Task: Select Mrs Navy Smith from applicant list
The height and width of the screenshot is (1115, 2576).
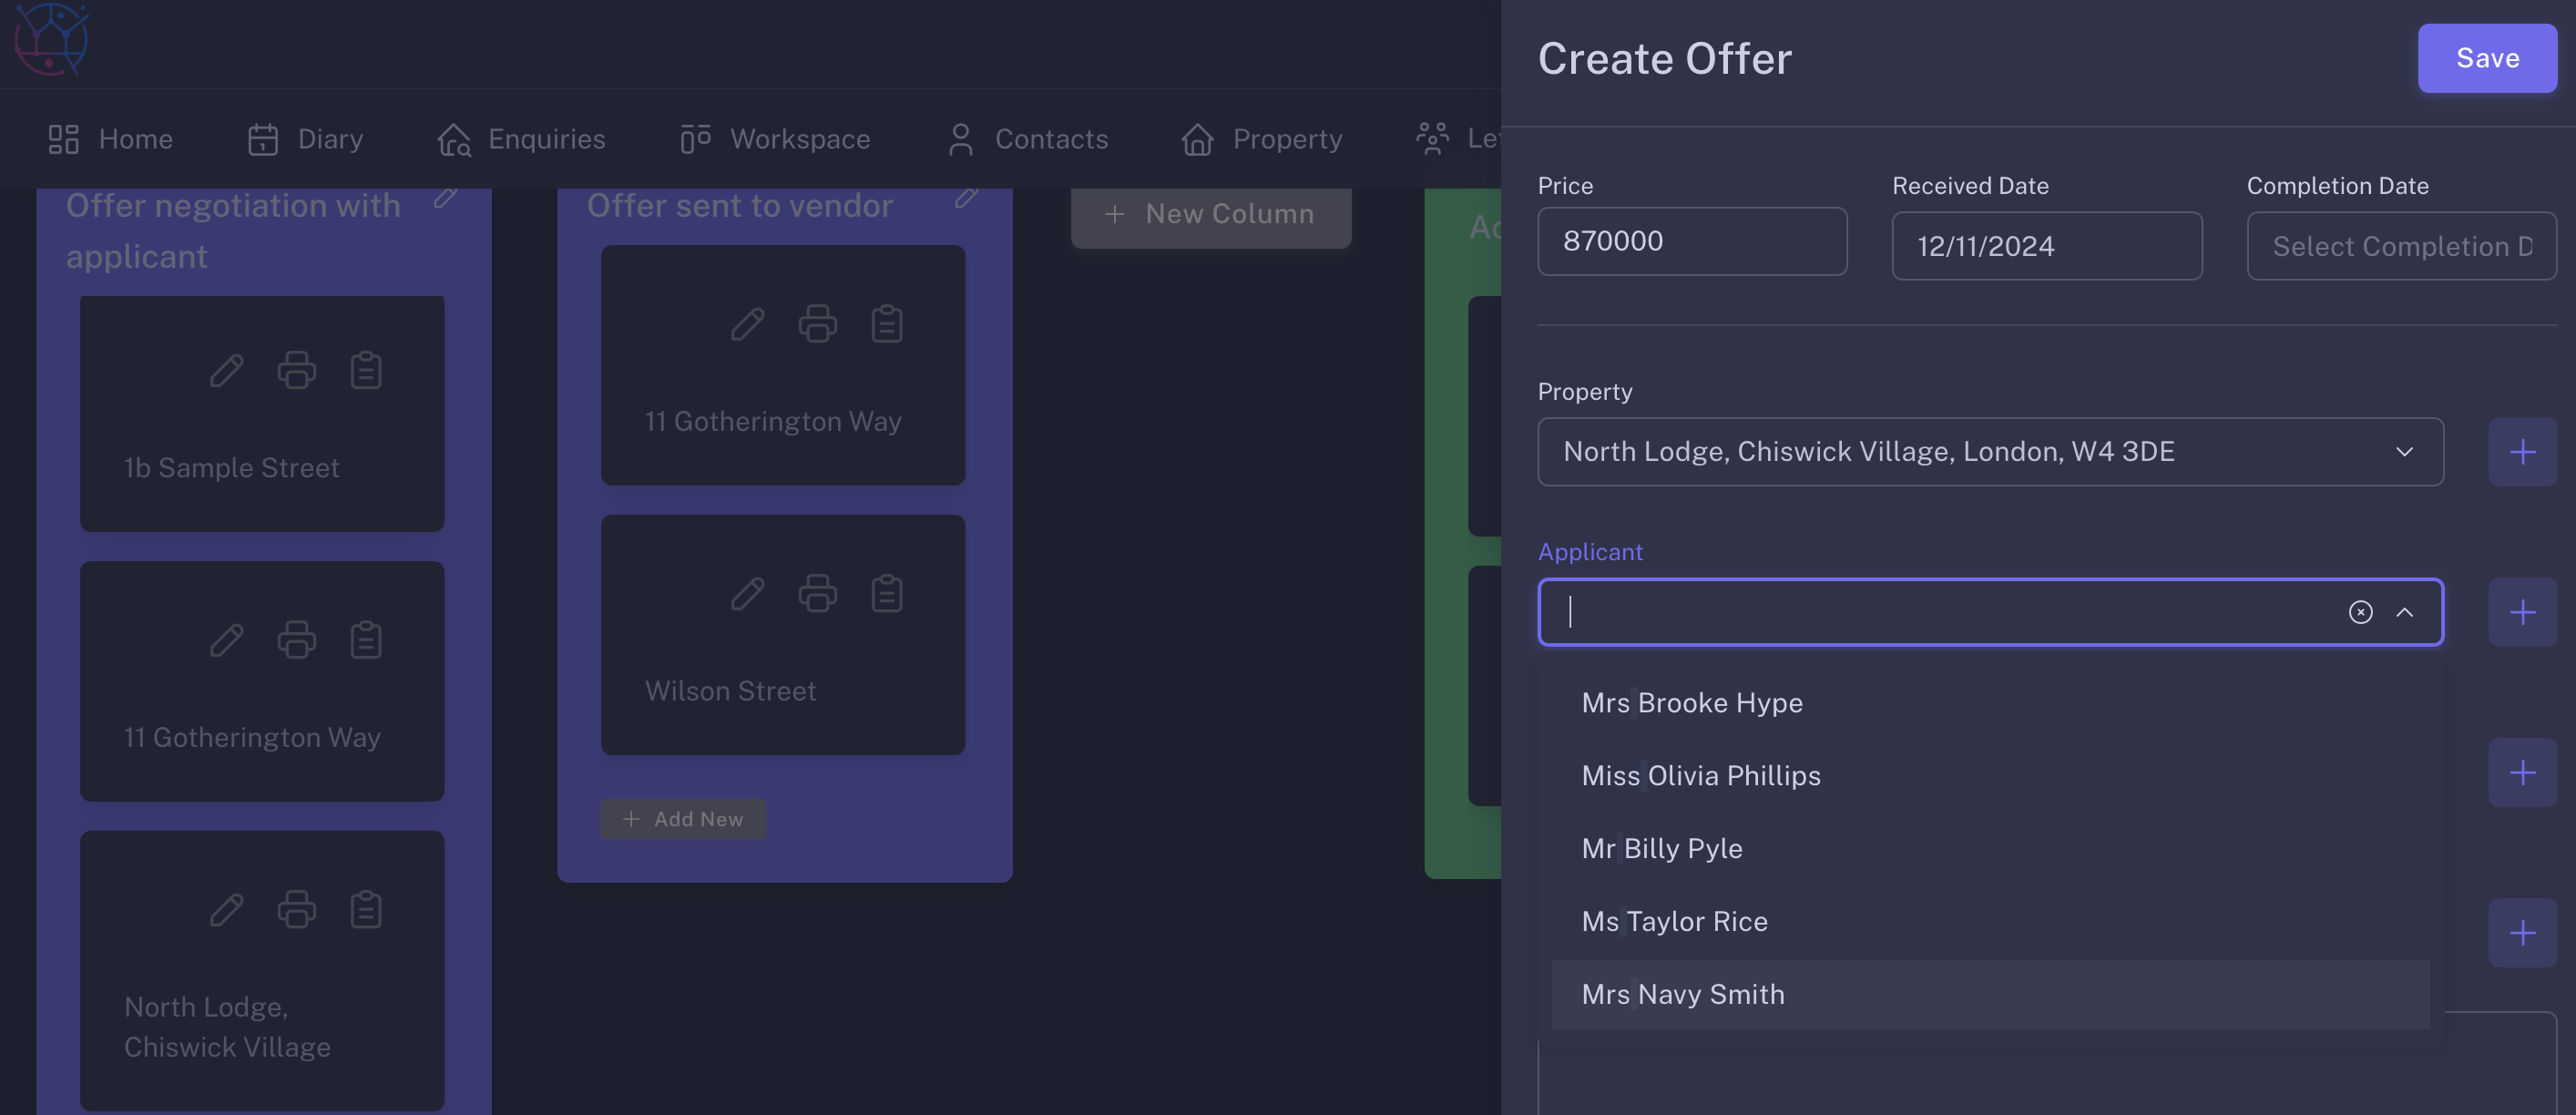Action: click(x=1683, y=994)
